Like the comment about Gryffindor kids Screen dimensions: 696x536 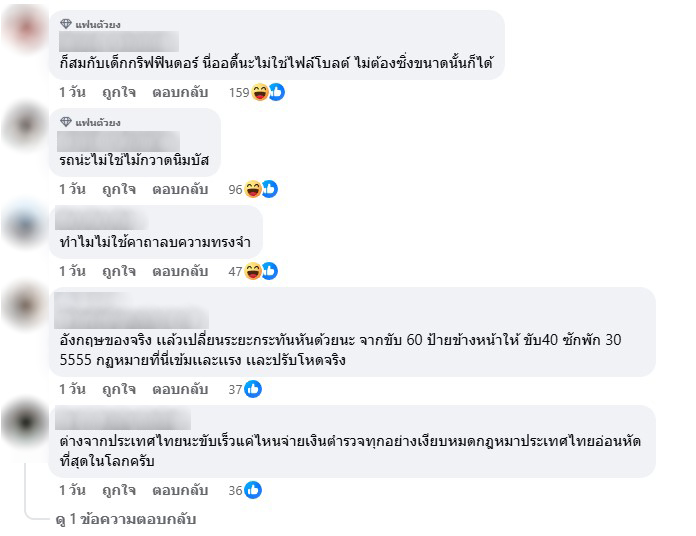(119, 92)
